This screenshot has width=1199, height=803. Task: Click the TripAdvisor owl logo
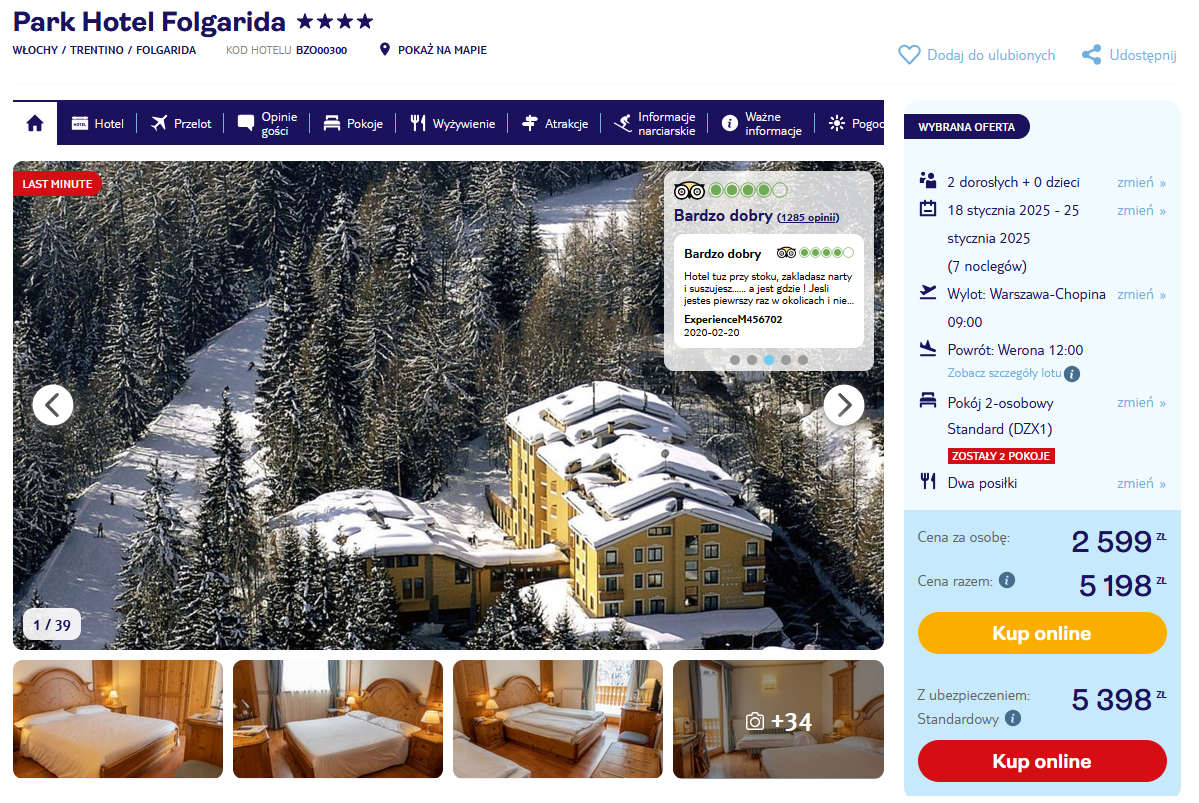coord(689,190)
